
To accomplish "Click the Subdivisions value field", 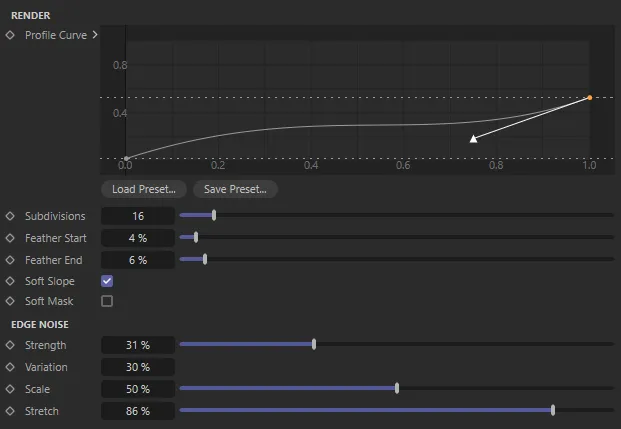I will click(137, 216).
